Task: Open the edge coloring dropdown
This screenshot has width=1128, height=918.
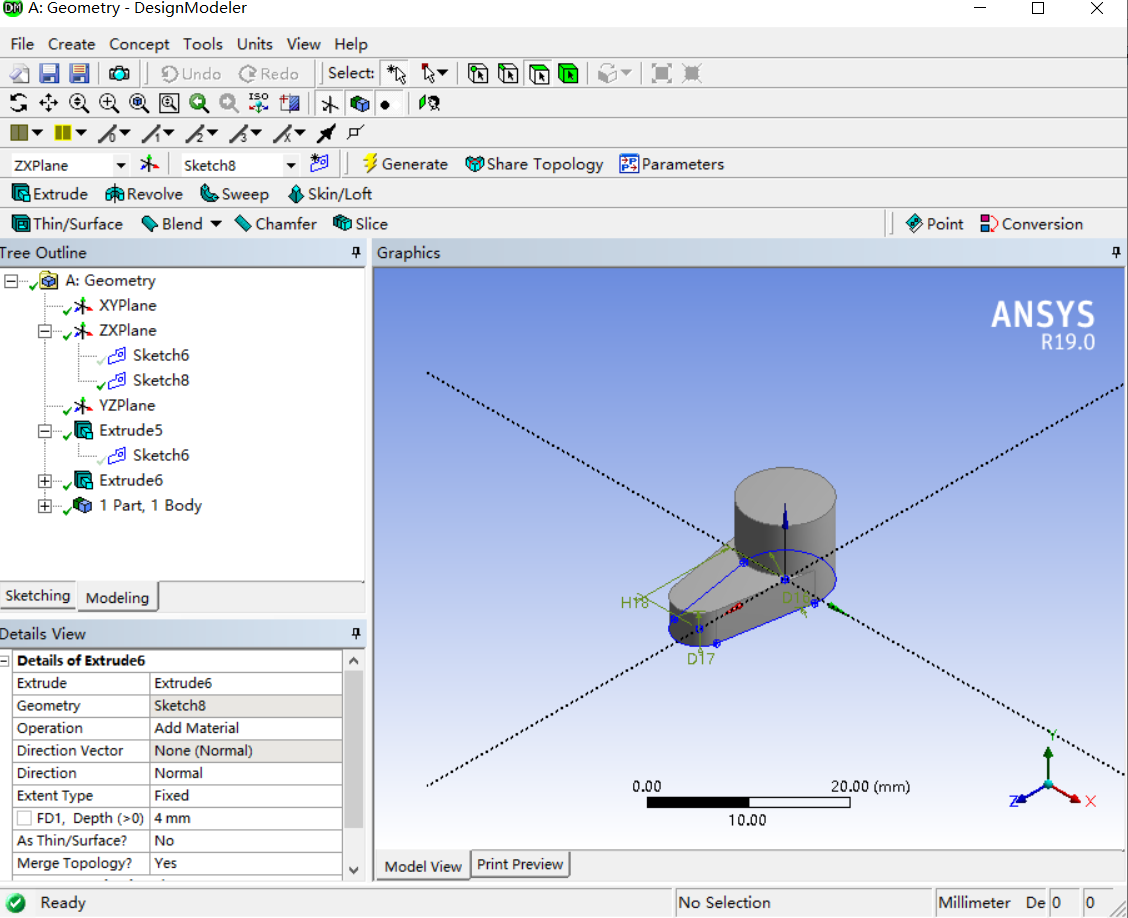Action: tap(81, 133)
